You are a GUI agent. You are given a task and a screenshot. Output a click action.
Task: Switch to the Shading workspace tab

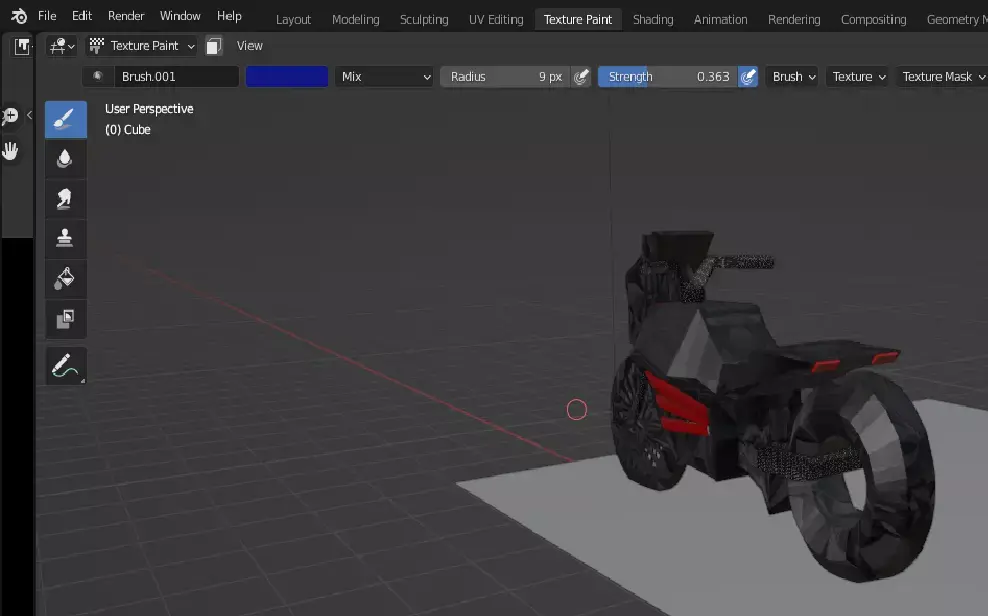653,20
